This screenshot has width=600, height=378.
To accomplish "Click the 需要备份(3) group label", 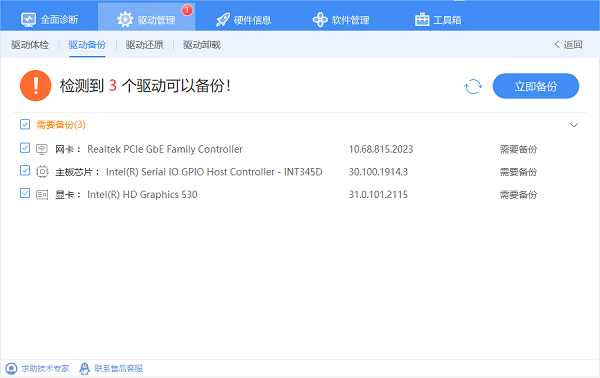I will coord(61,125).
